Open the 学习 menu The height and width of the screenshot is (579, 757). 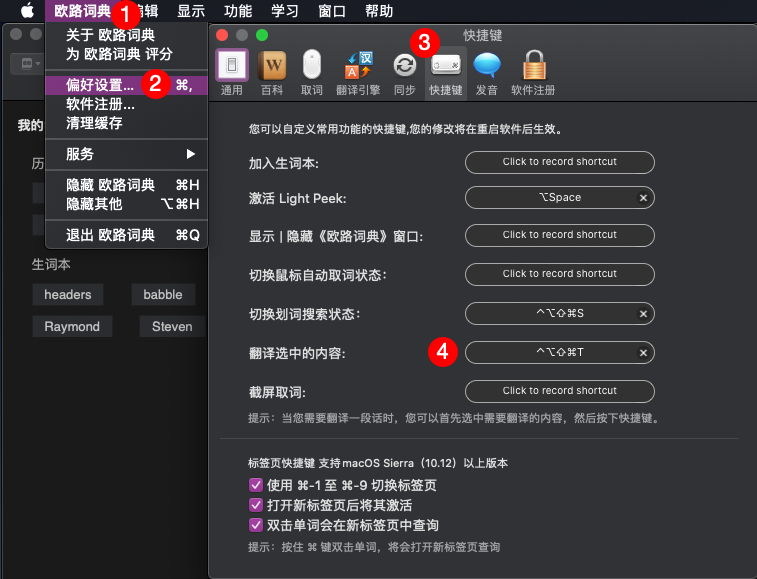click(x=285, y=11)
